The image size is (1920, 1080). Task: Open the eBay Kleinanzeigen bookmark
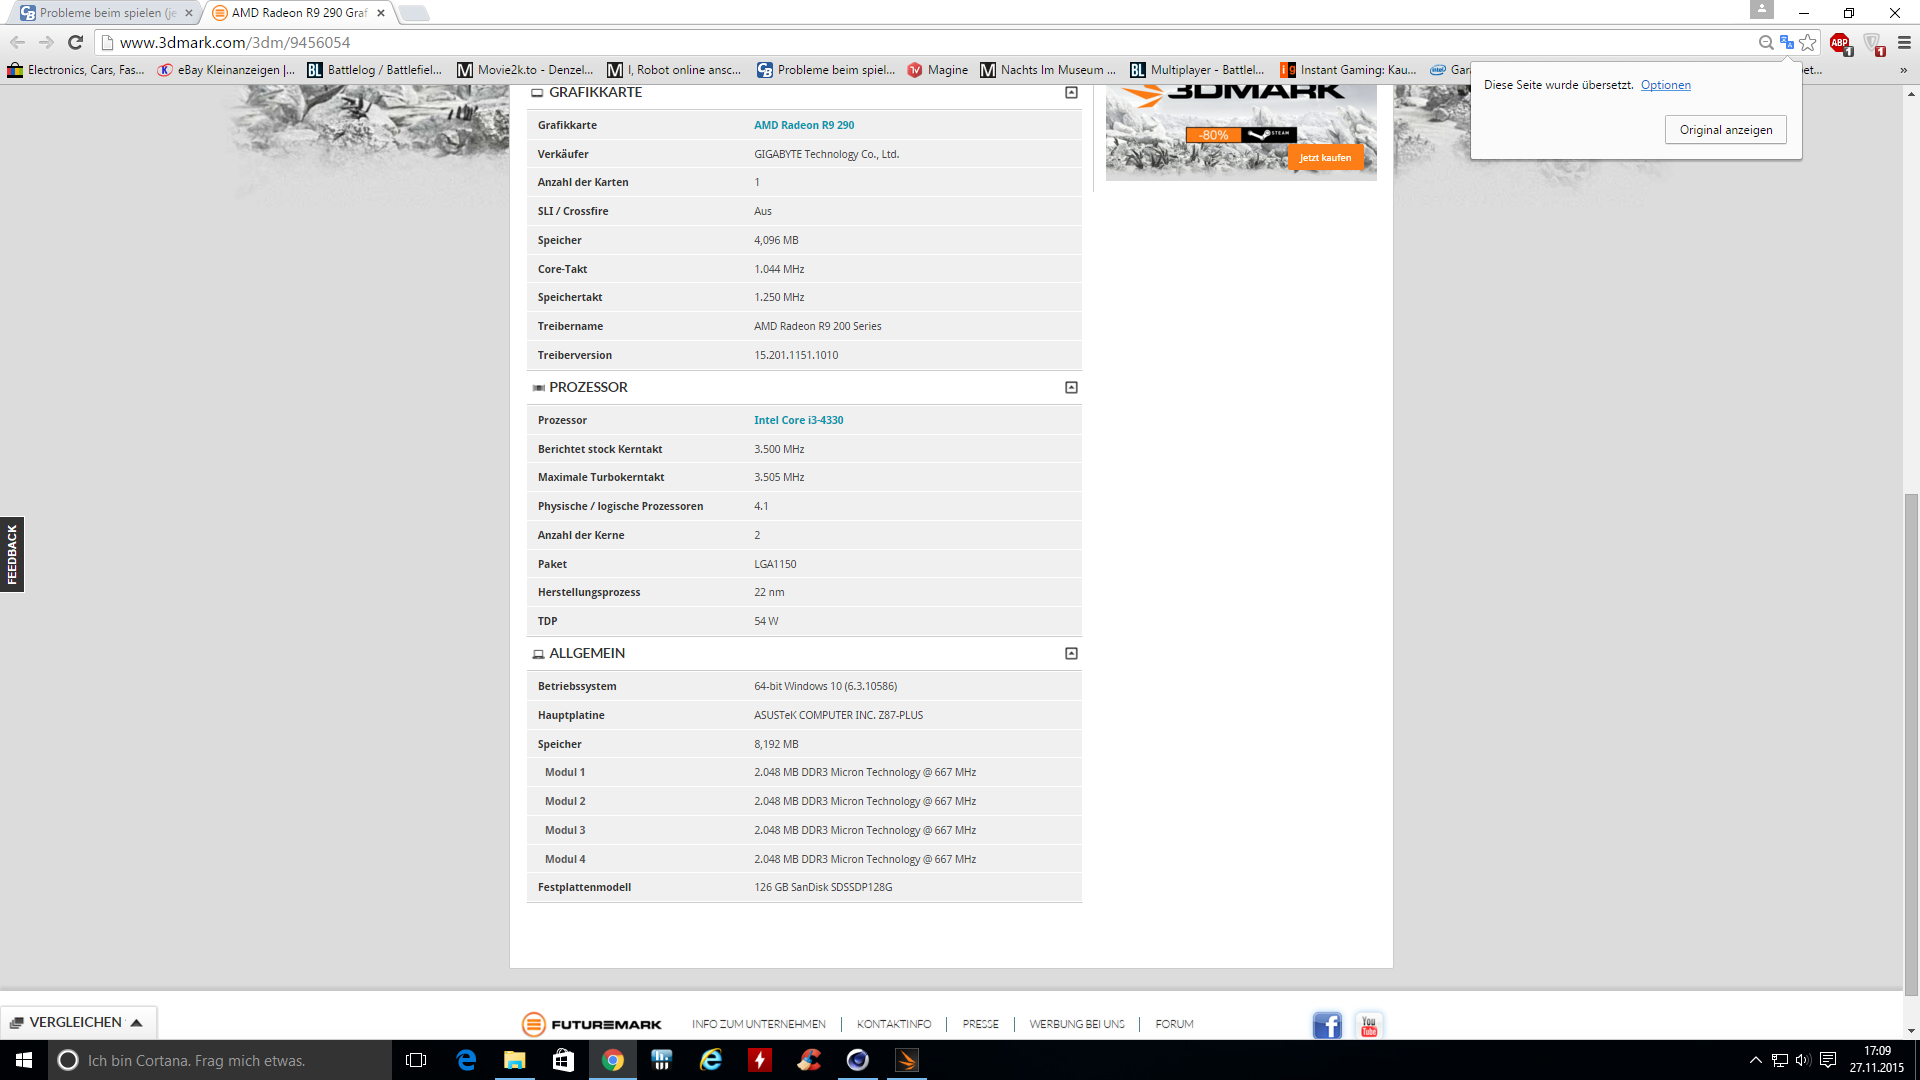[226, 70]
